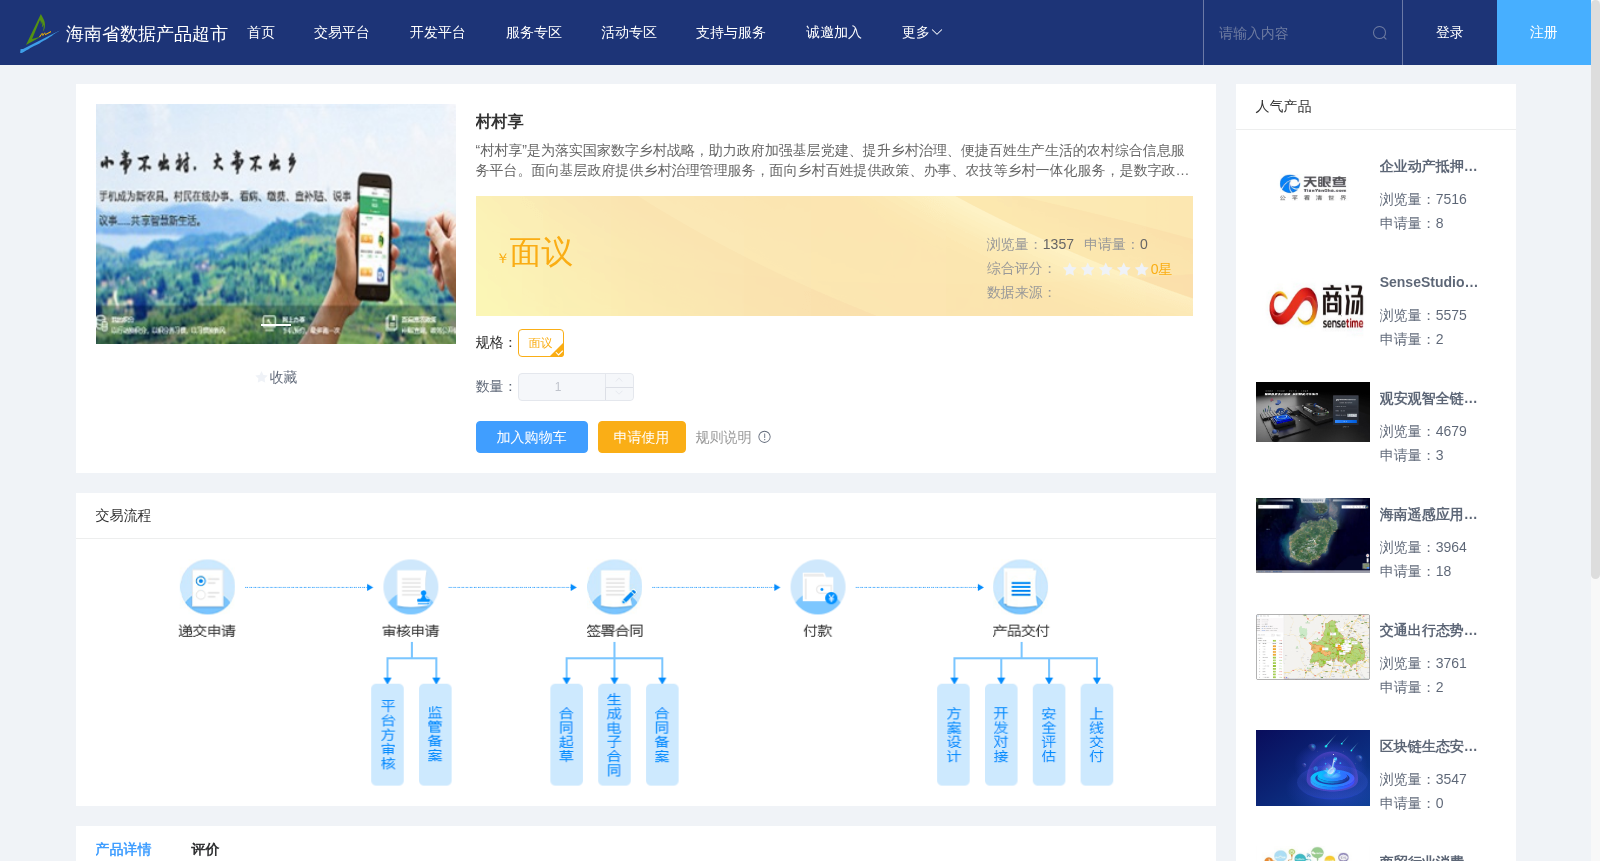This screenshot has height=861, width=1600.
Task: Open the 更多 dropdown menu
Action: click(x=922, y=33)
